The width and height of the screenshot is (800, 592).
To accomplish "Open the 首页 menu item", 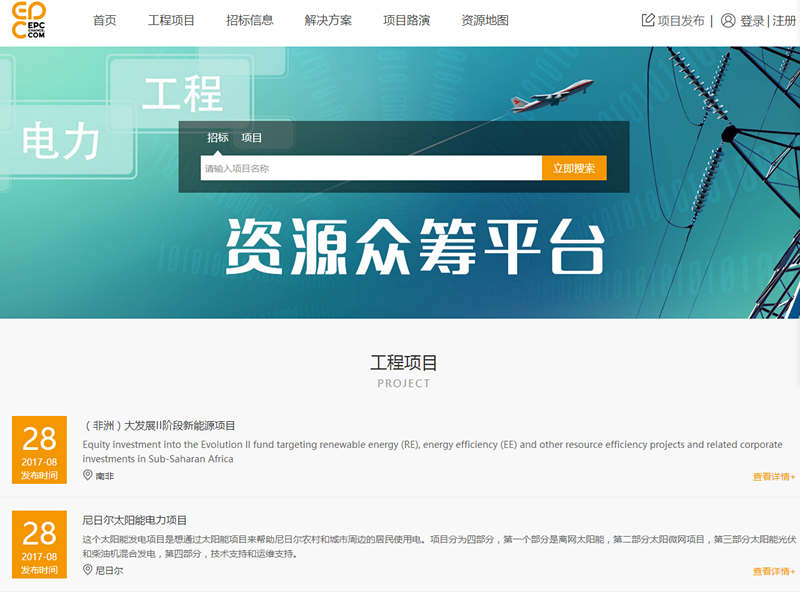I will pos(104,20).
